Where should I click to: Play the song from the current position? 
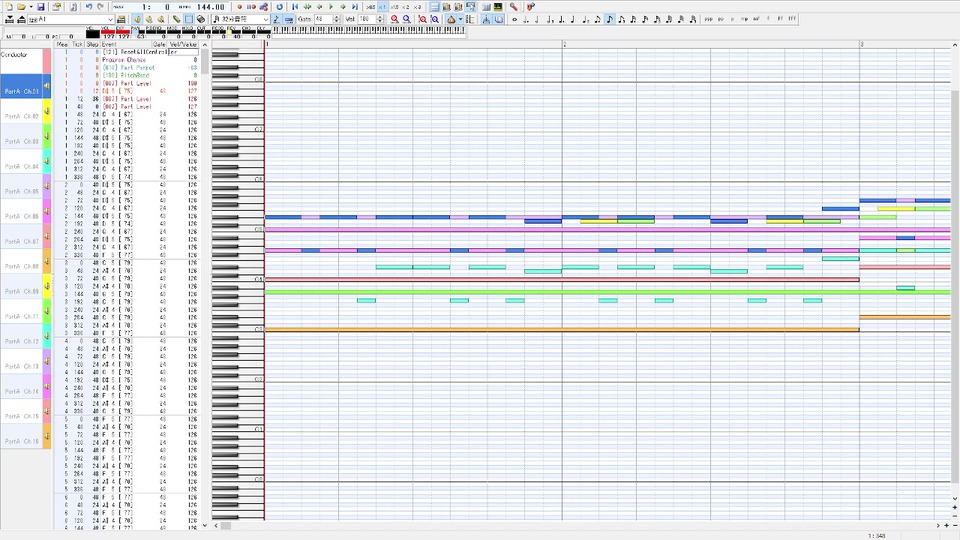(331, 7)
